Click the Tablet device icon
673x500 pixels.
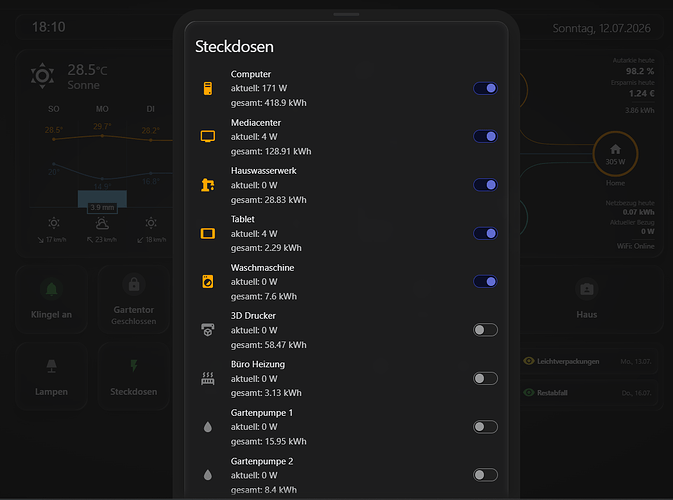(208, 233)
